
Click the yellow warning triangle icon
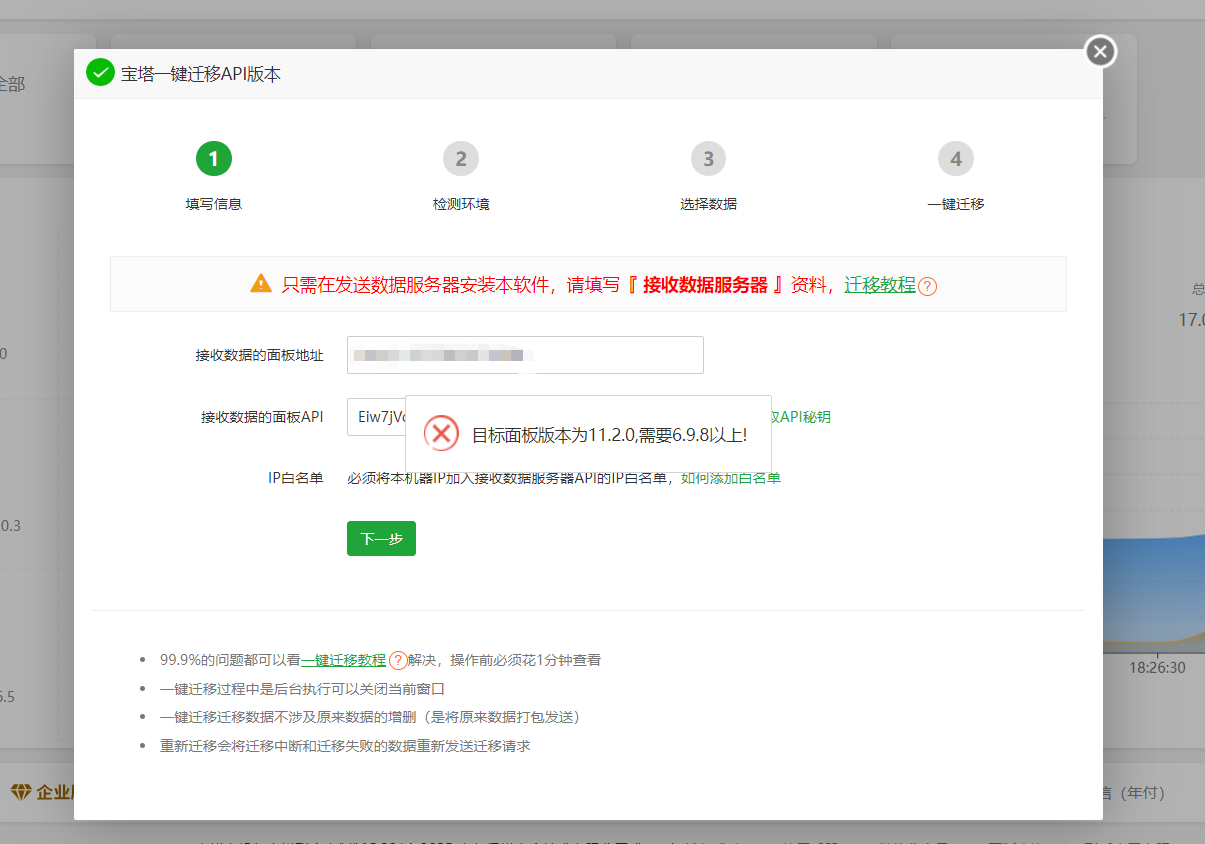[260, 283]
